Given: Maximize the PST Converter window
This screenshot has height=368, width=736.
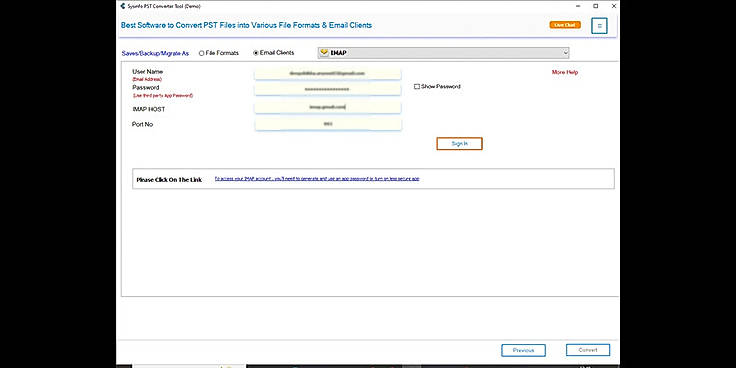Looking at the screenshot, I should click(596, 6).
